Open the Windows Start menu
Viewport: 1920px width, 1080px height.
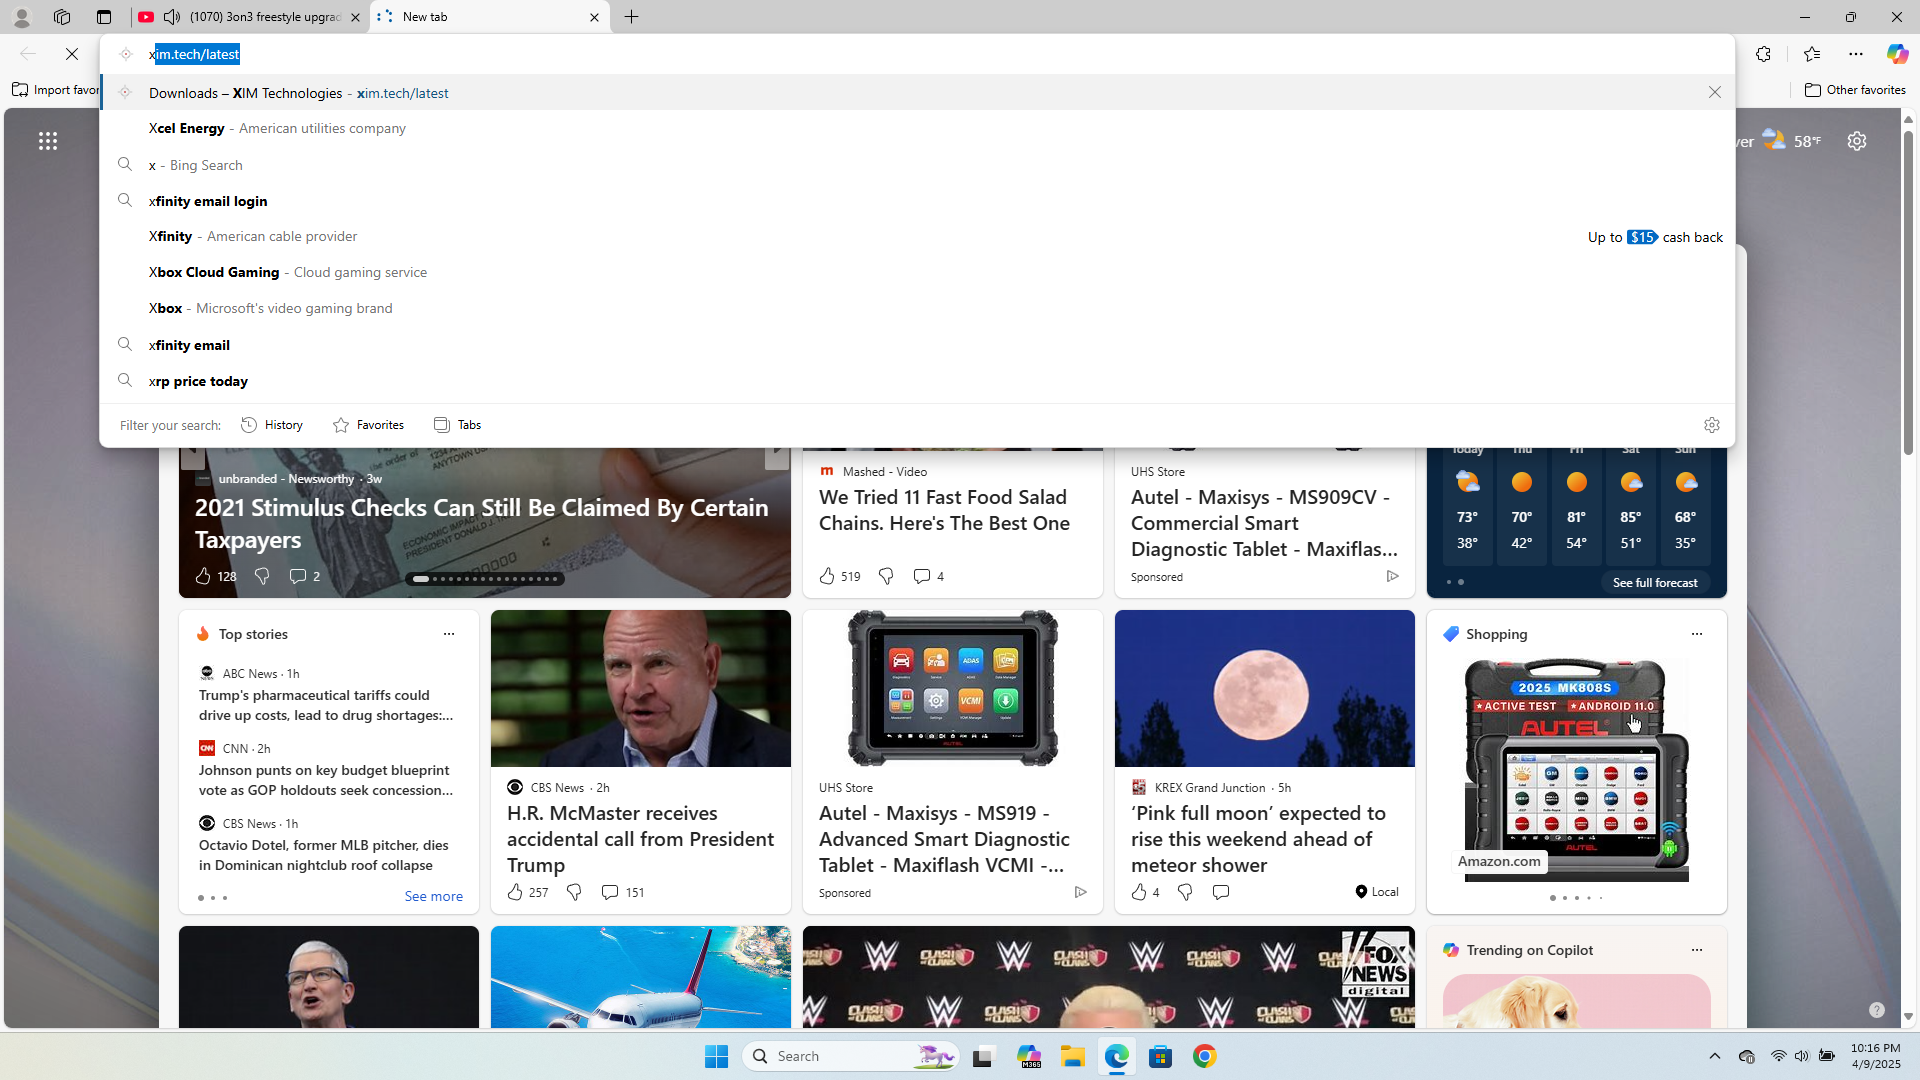(x=717, y=1056)
